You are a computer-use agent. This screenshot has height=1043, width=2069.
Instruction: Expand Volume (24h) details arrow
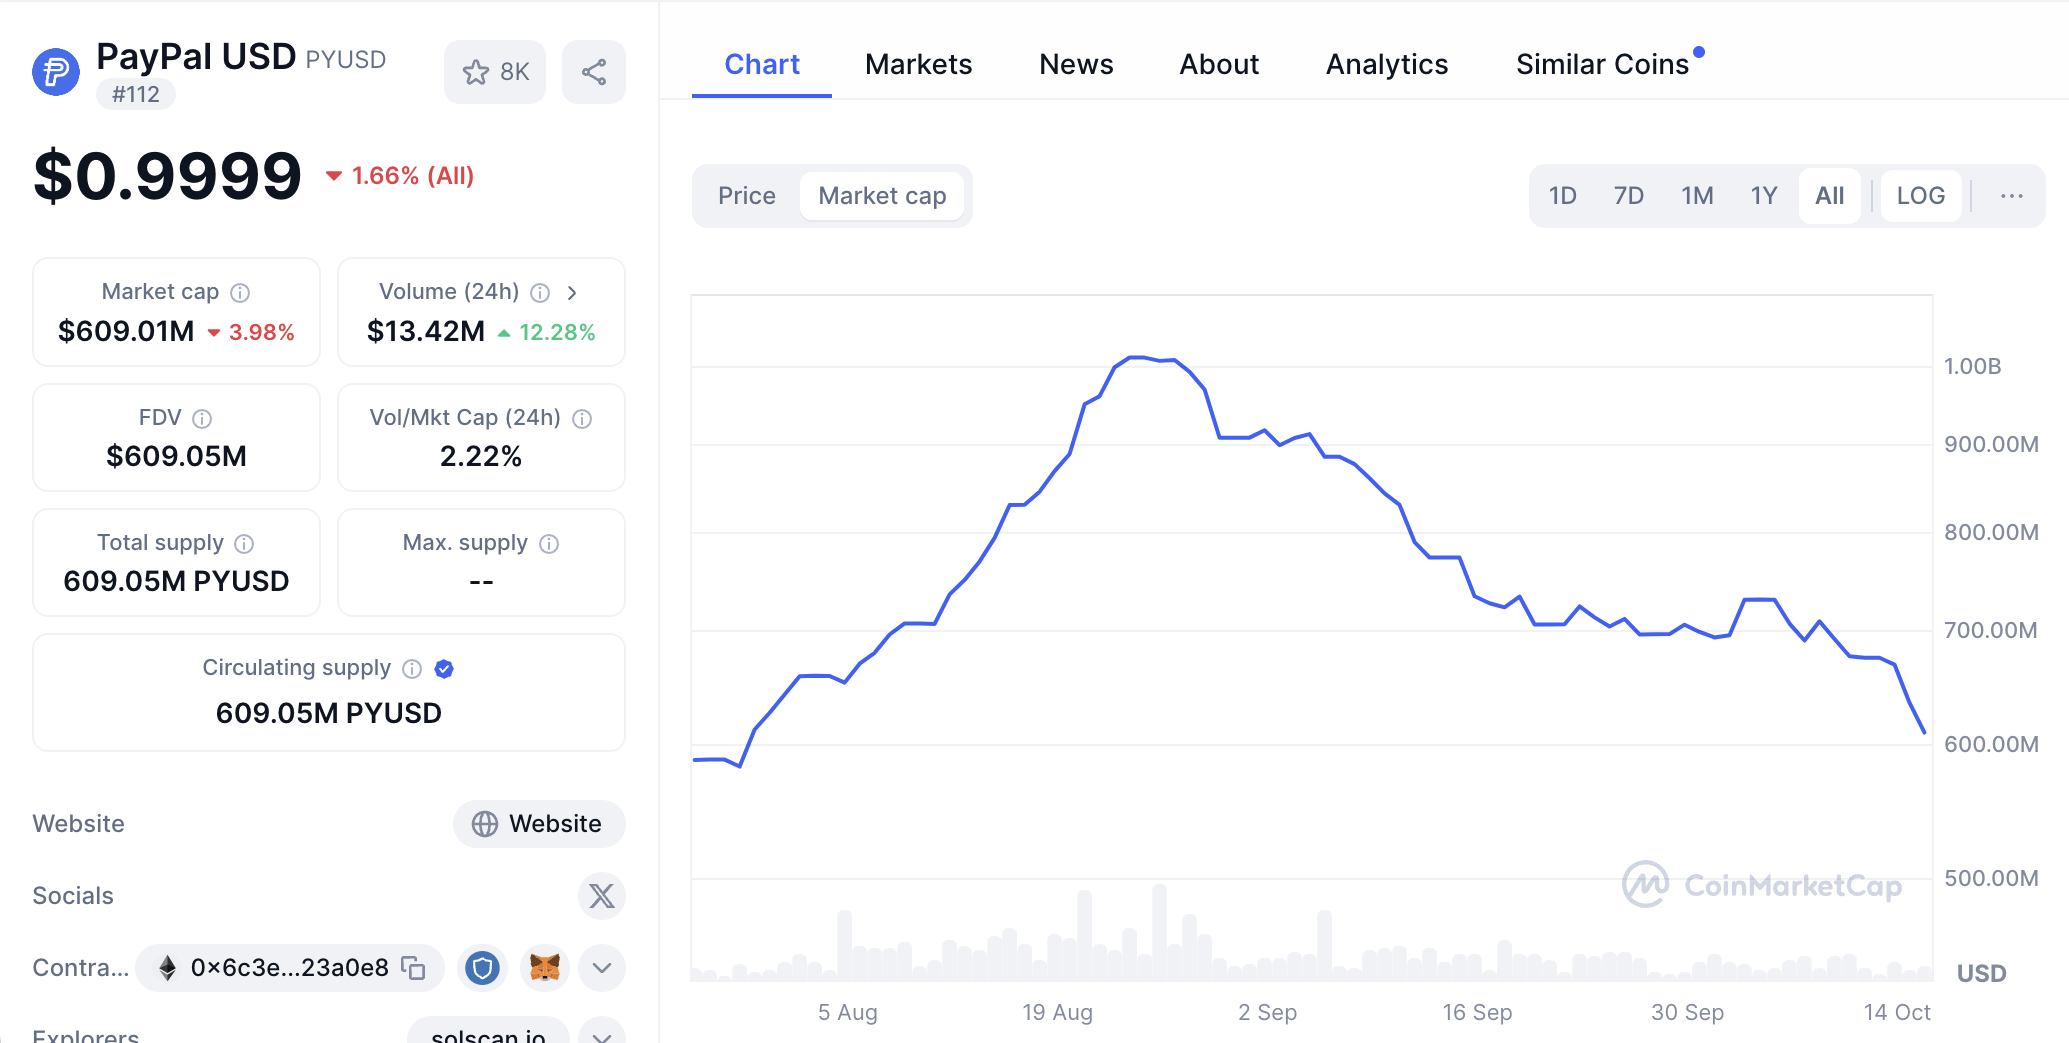tap(572, 293)
